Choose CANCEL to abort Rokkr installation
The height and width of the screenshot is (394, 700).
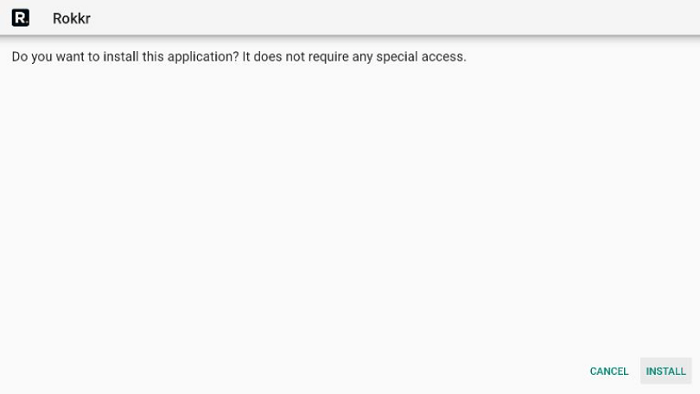click(x=609, y=371)
